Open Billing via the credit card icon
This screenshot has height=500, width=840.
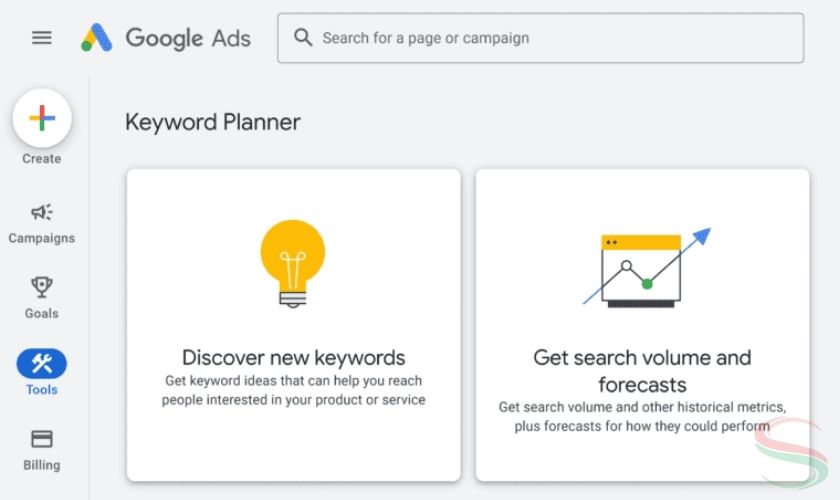point(42,439)
